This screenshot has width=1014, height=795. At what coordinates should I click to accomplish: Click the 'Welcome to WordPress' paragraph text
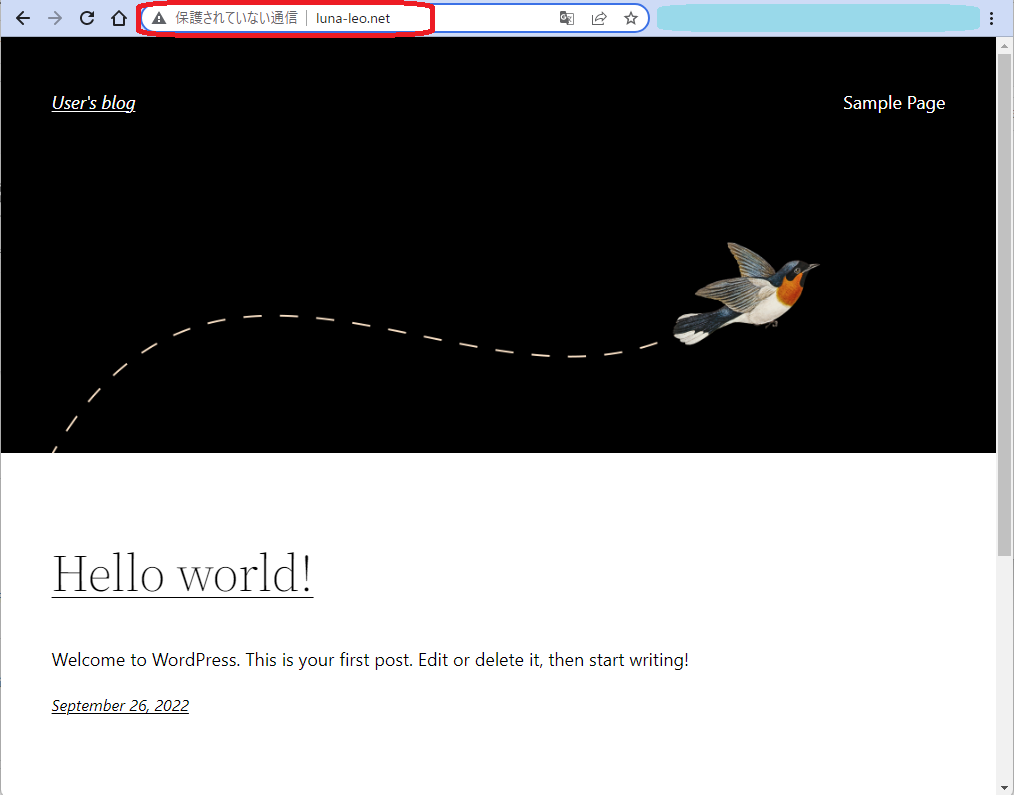(370, 660)
